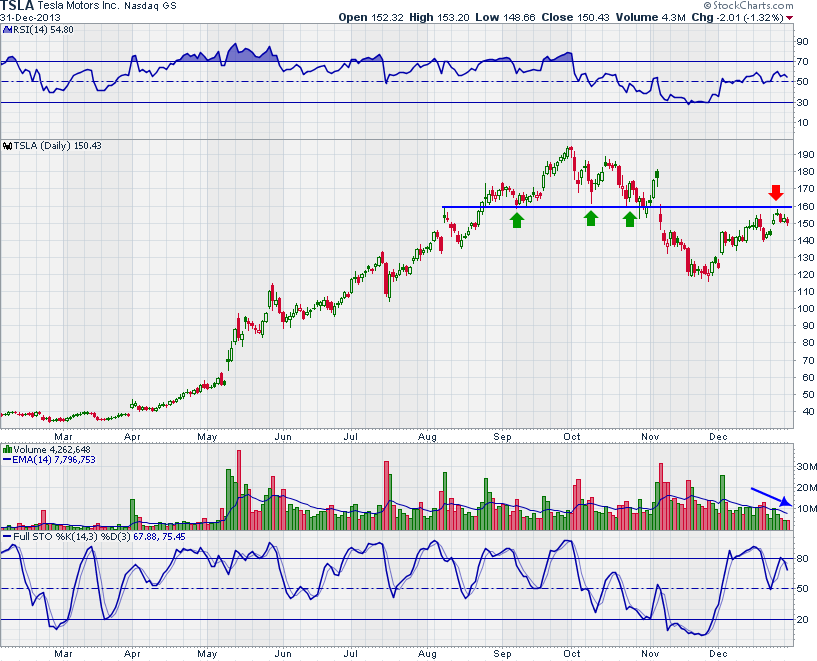Viewport: 817px width, 661px height.
Task: Click the red triangle next to Chg value
Action: [789, 17]
